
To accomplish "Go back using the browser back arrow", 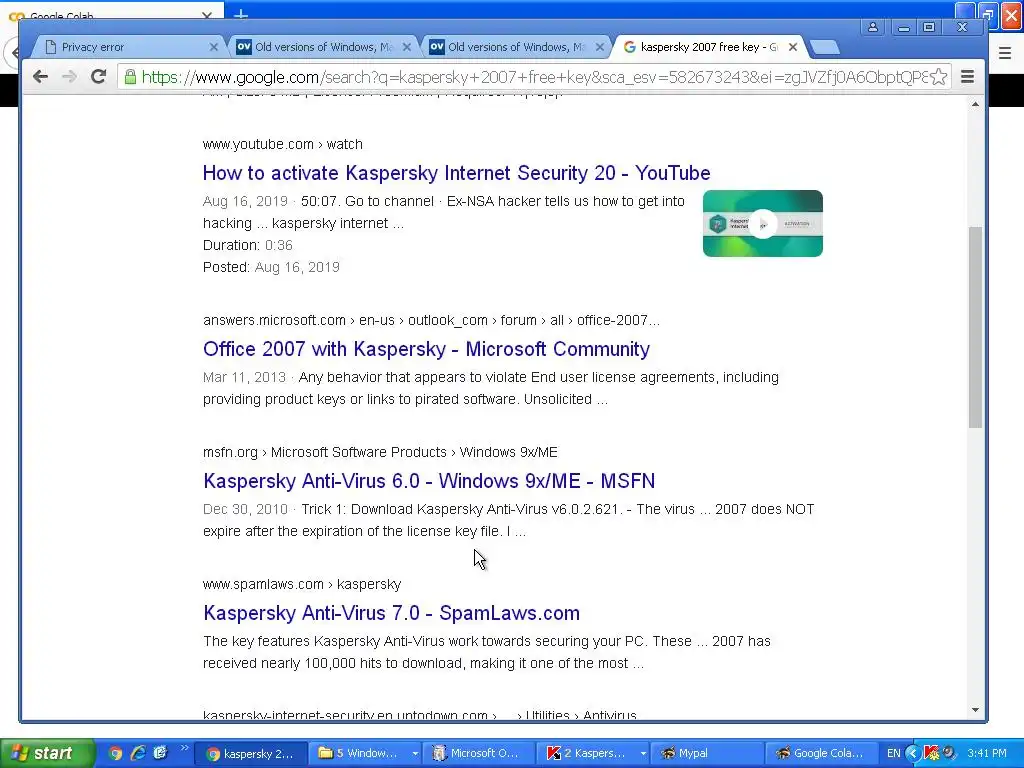I will tap(40, 77).
